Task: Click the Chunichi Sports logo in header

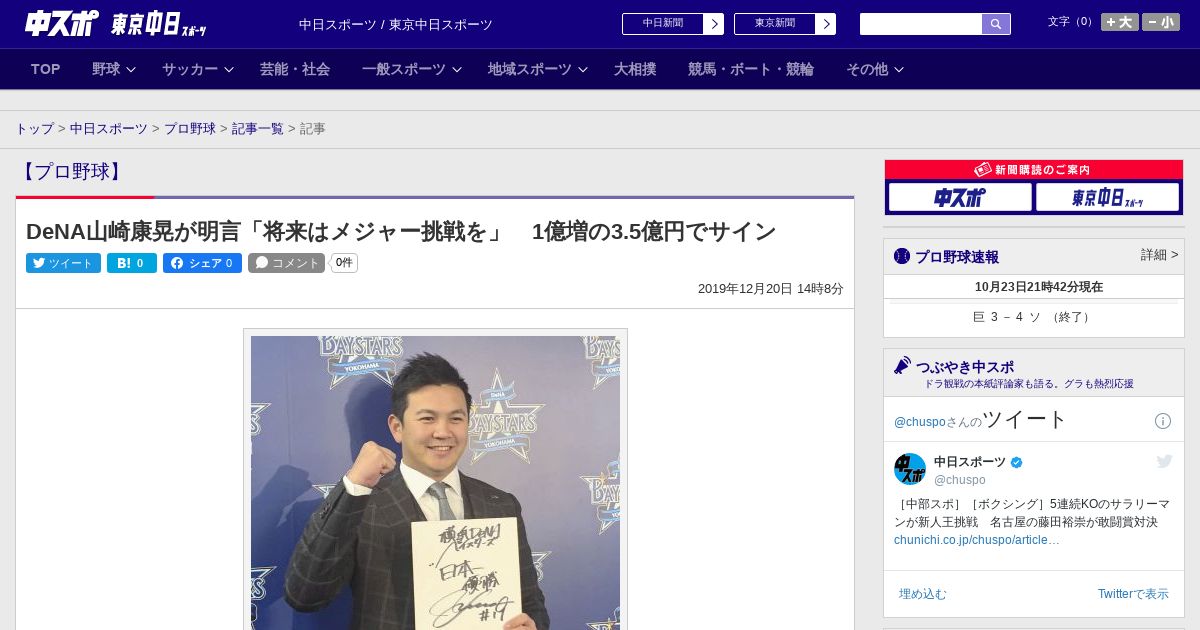Action: pos(61,23)
